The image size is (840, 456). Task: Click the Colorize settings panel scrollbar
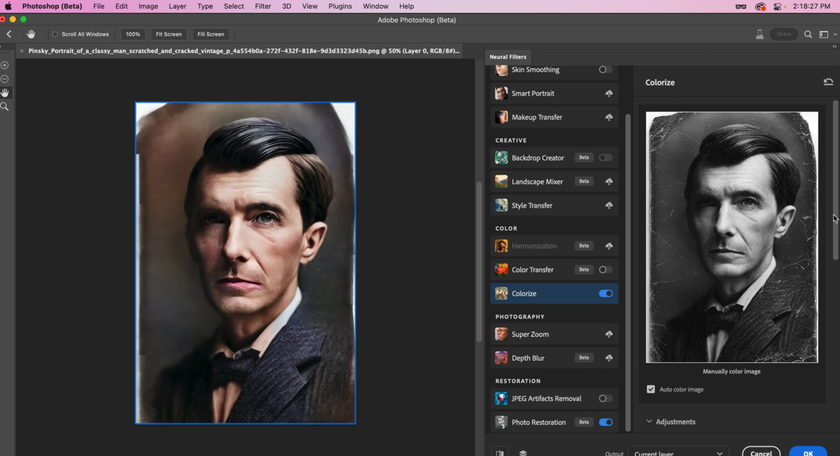[x=835, y=180]
